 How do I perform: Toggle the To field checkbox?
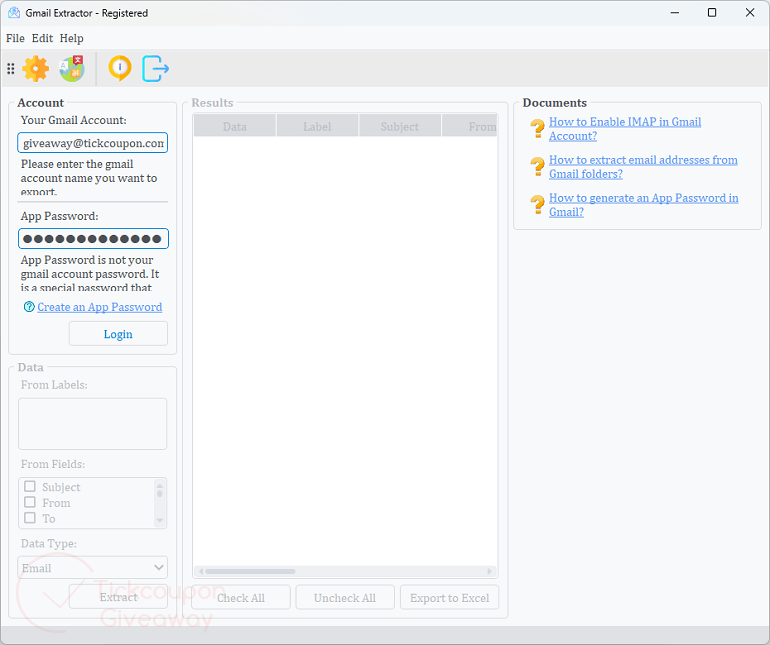(30, 518)
